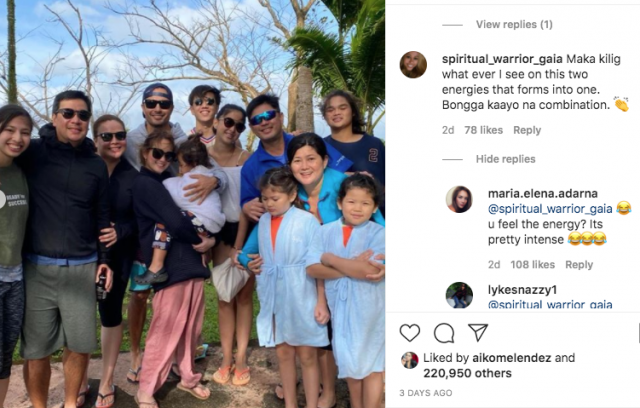640x408 pixels.
Task: Like the post with the heart icon
Action: (x=410, y=333)
